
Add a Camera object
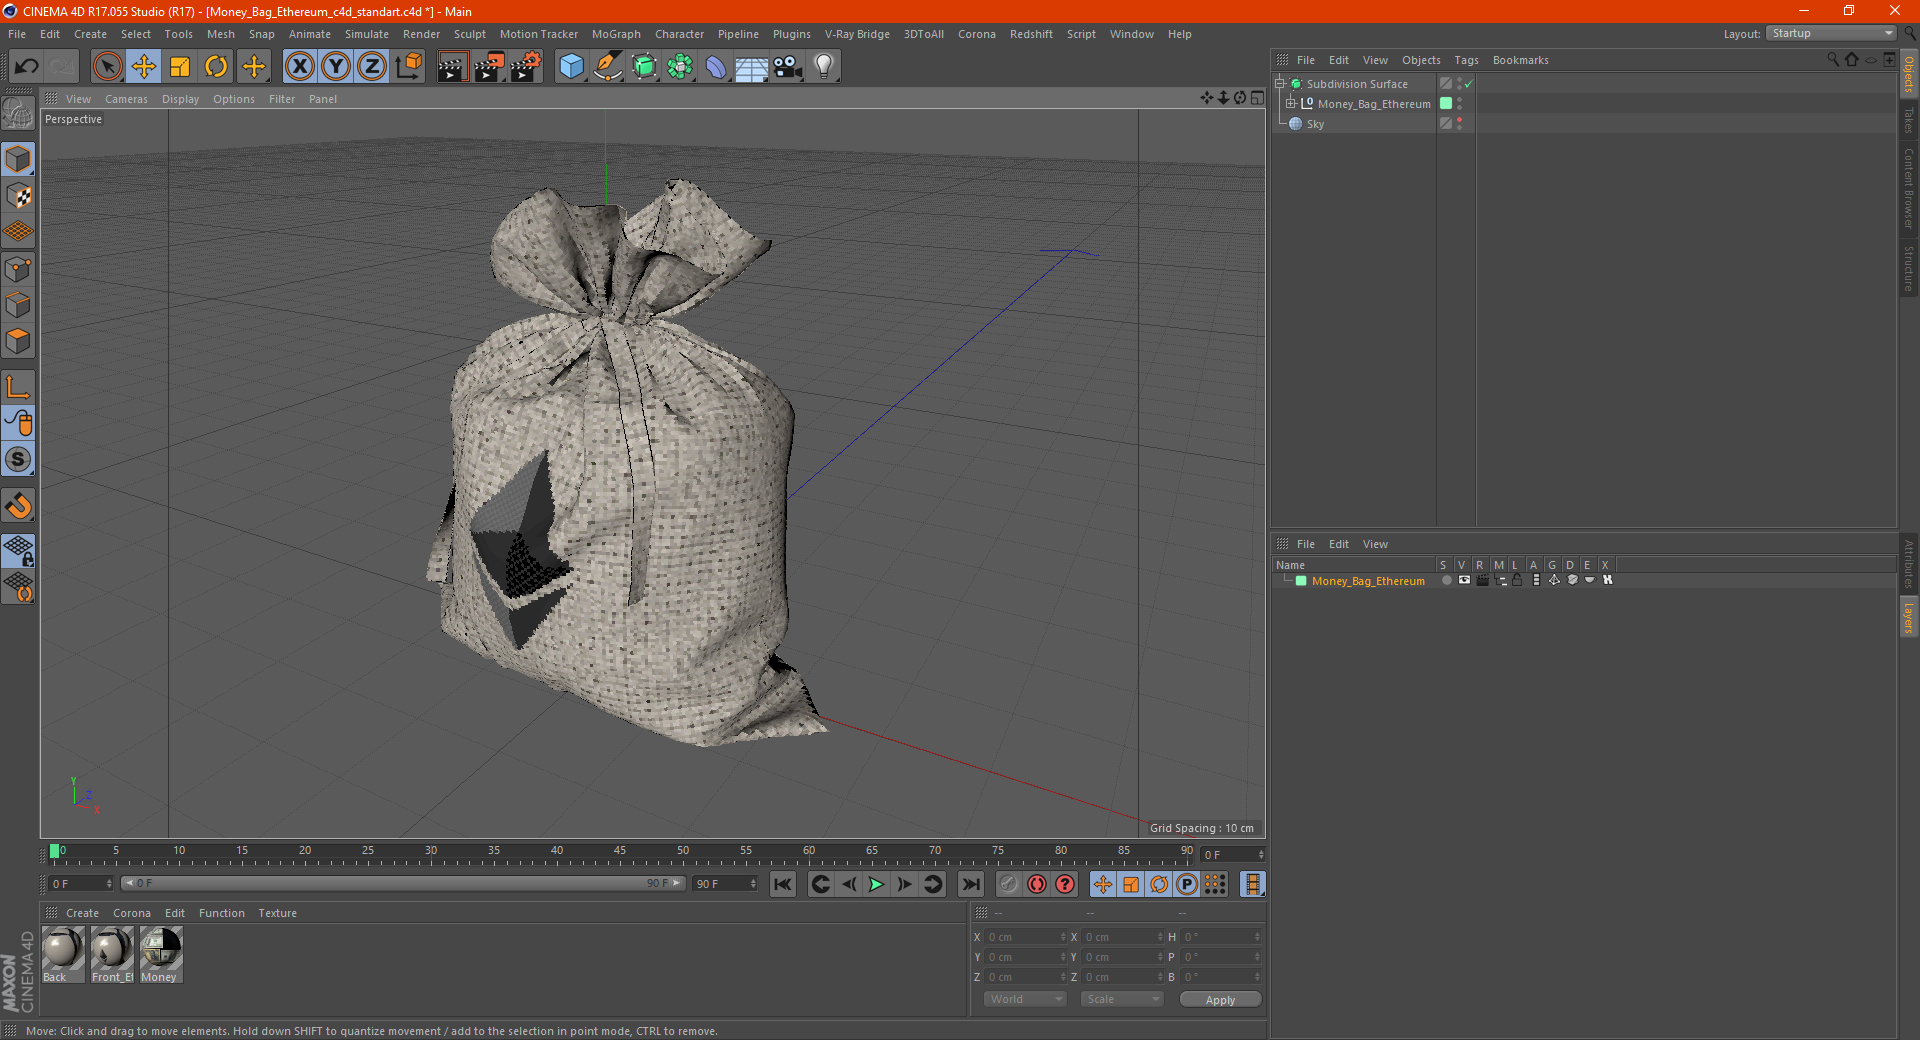[x=788, y=67]
